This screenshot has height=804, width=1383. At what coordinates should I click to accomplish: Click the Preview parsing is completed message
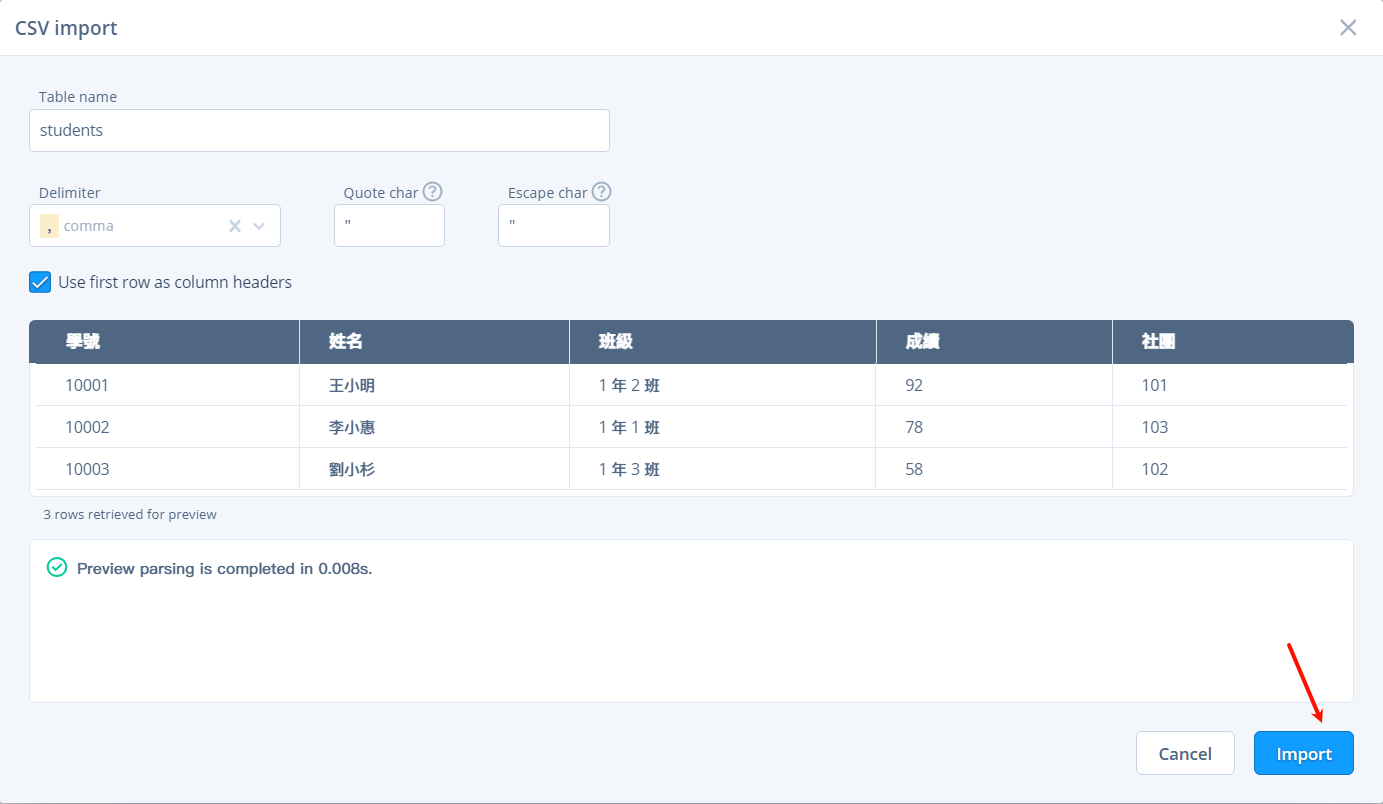[224, 569]
